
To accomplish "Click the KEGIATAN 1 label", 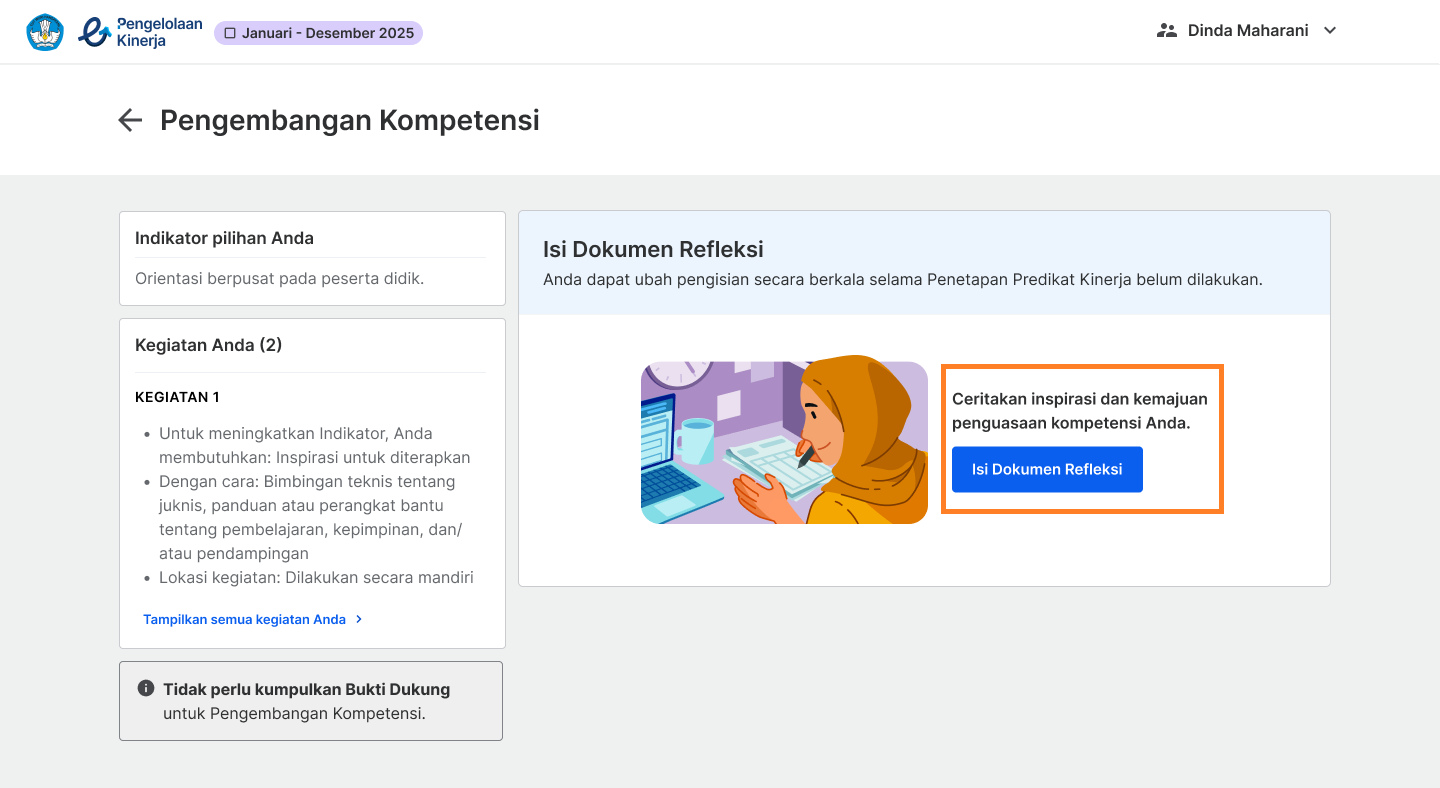I will [x=177, y=397].
